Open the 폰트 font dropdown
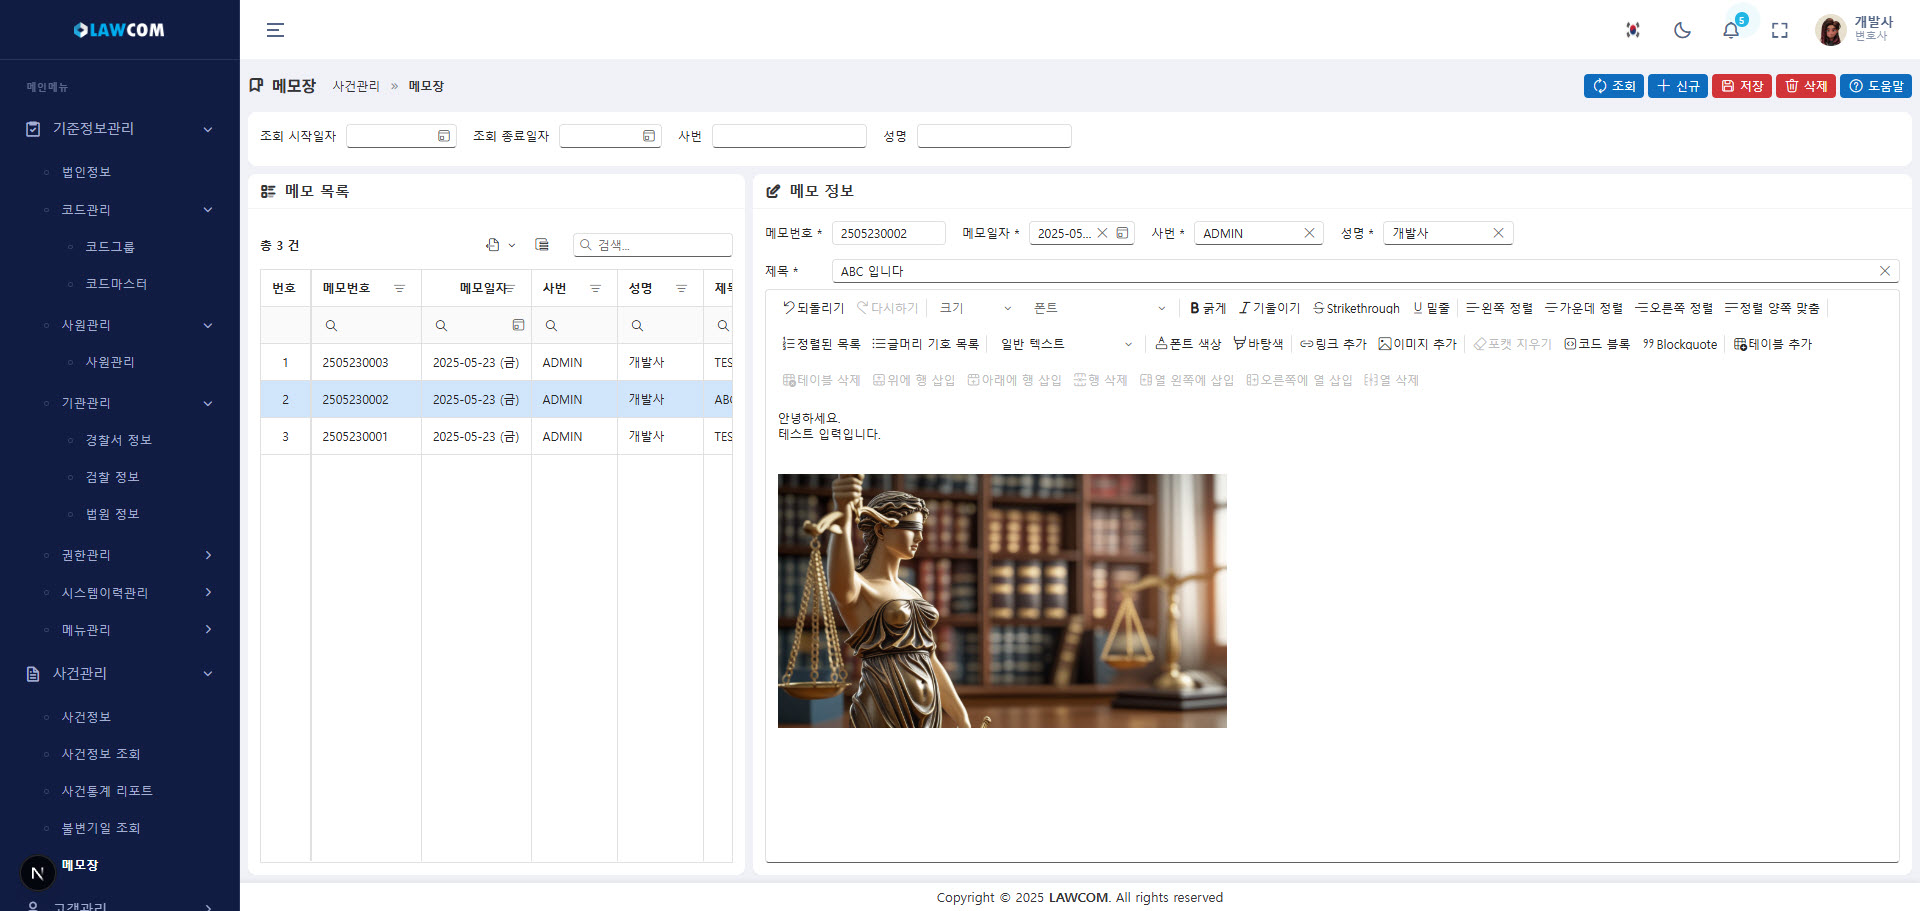 [1099, 308]
